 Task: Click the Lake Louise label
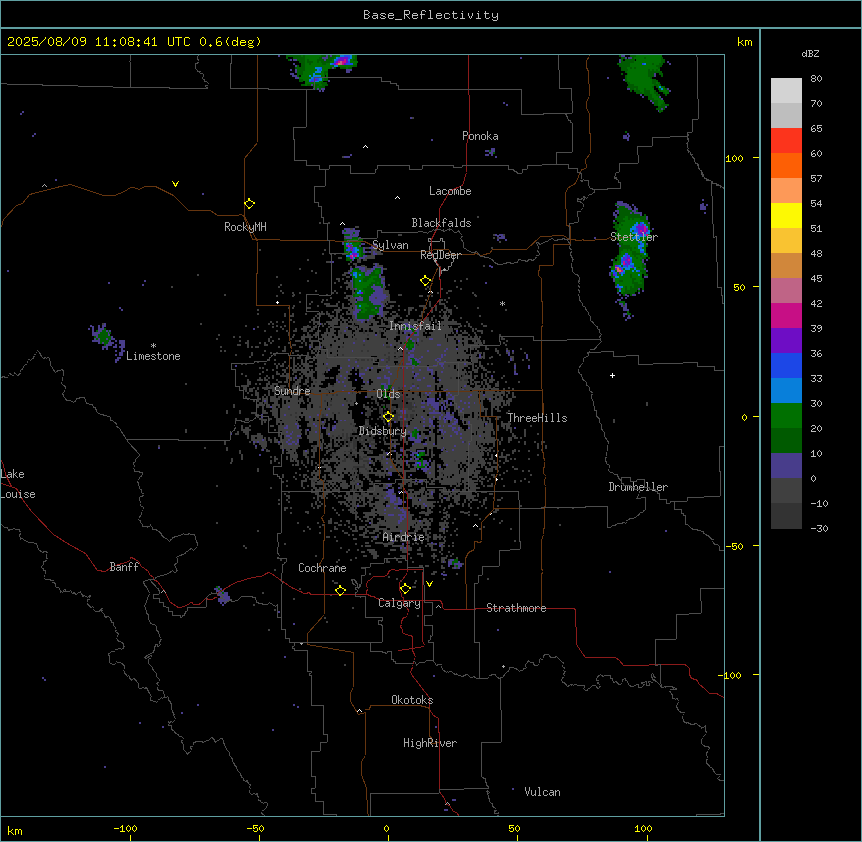tap(18, 484)
